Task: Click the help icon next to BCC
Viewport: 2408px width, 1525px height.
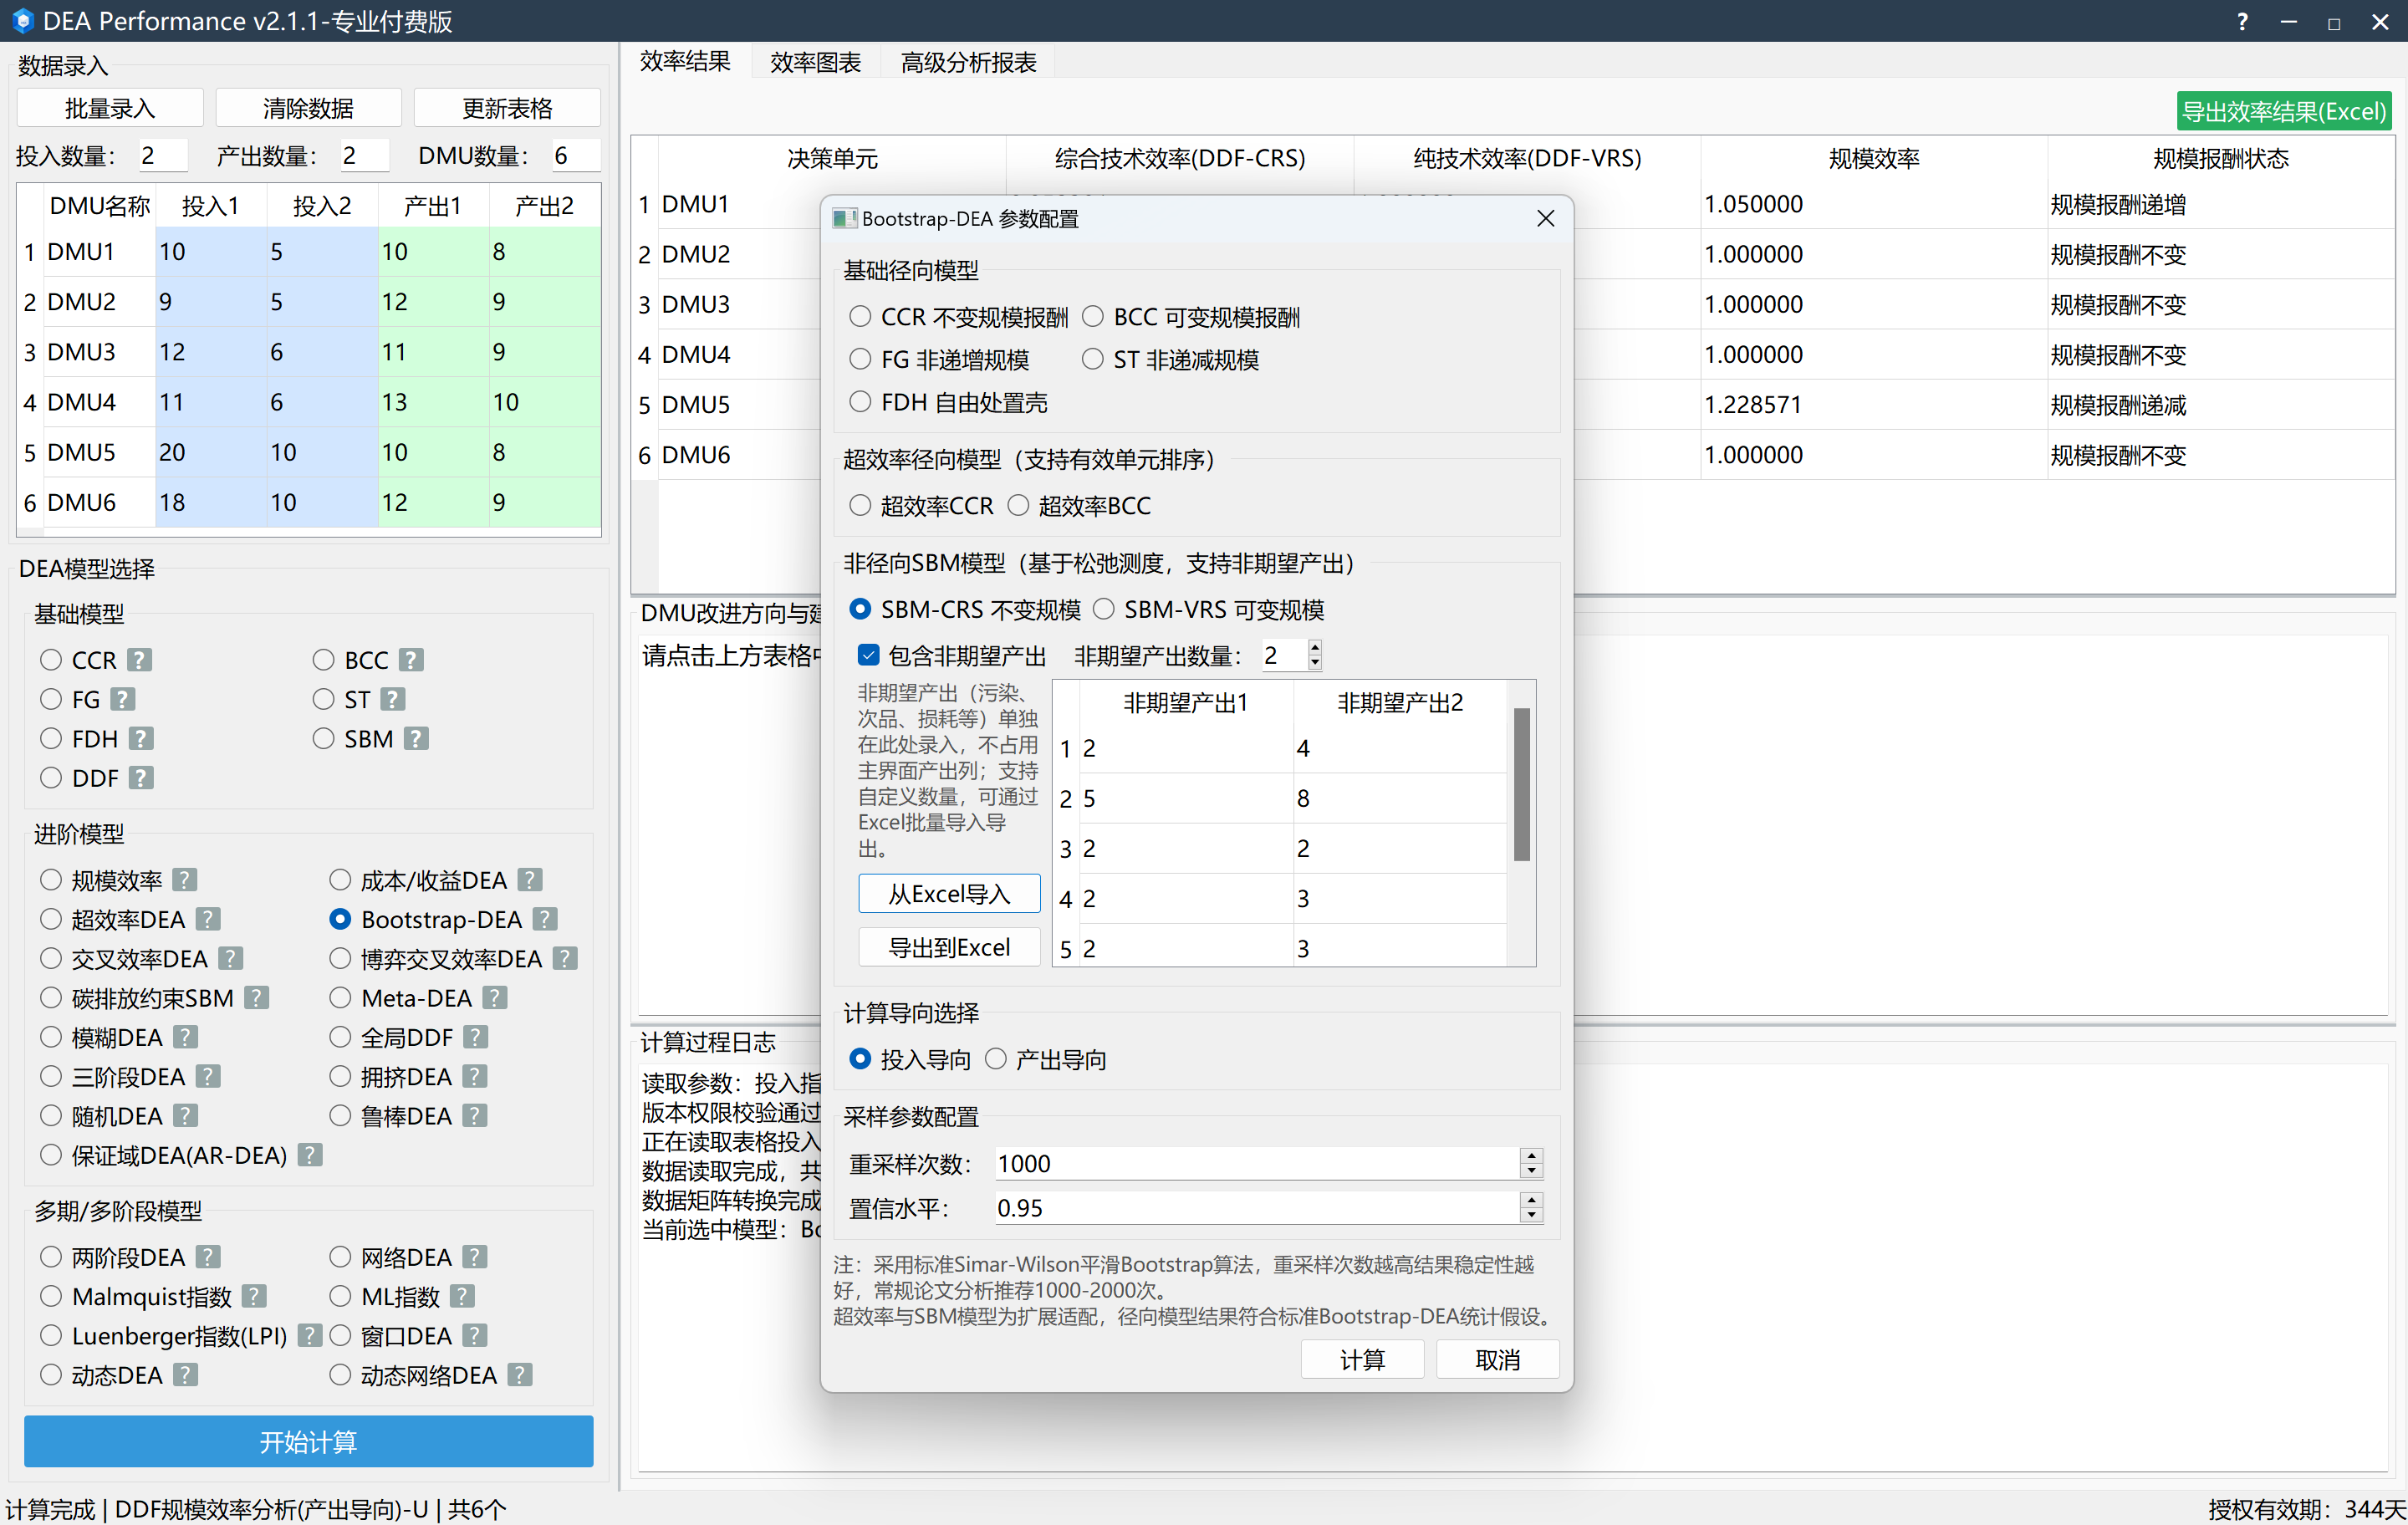Action: click(411, 660)
